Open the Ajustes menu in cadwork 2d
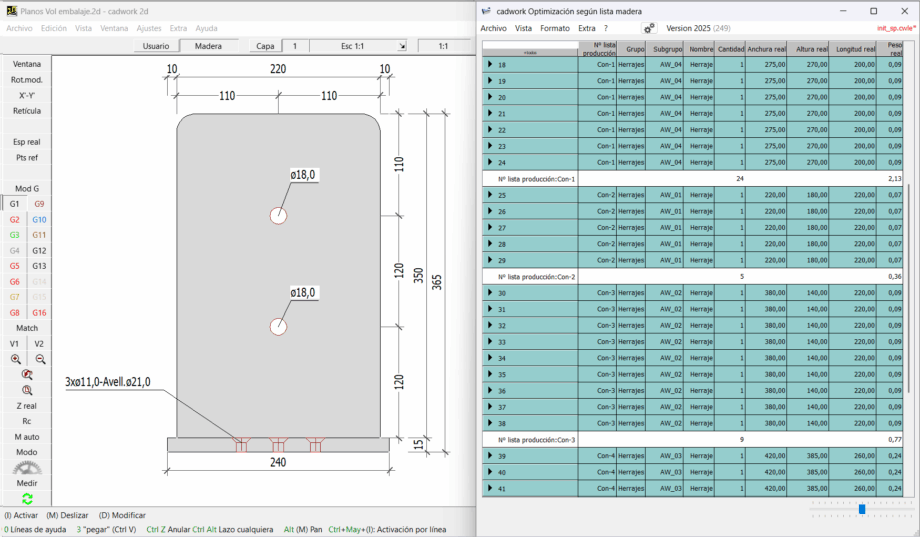This screenshot has width=920, height=537. coord(149,29)
